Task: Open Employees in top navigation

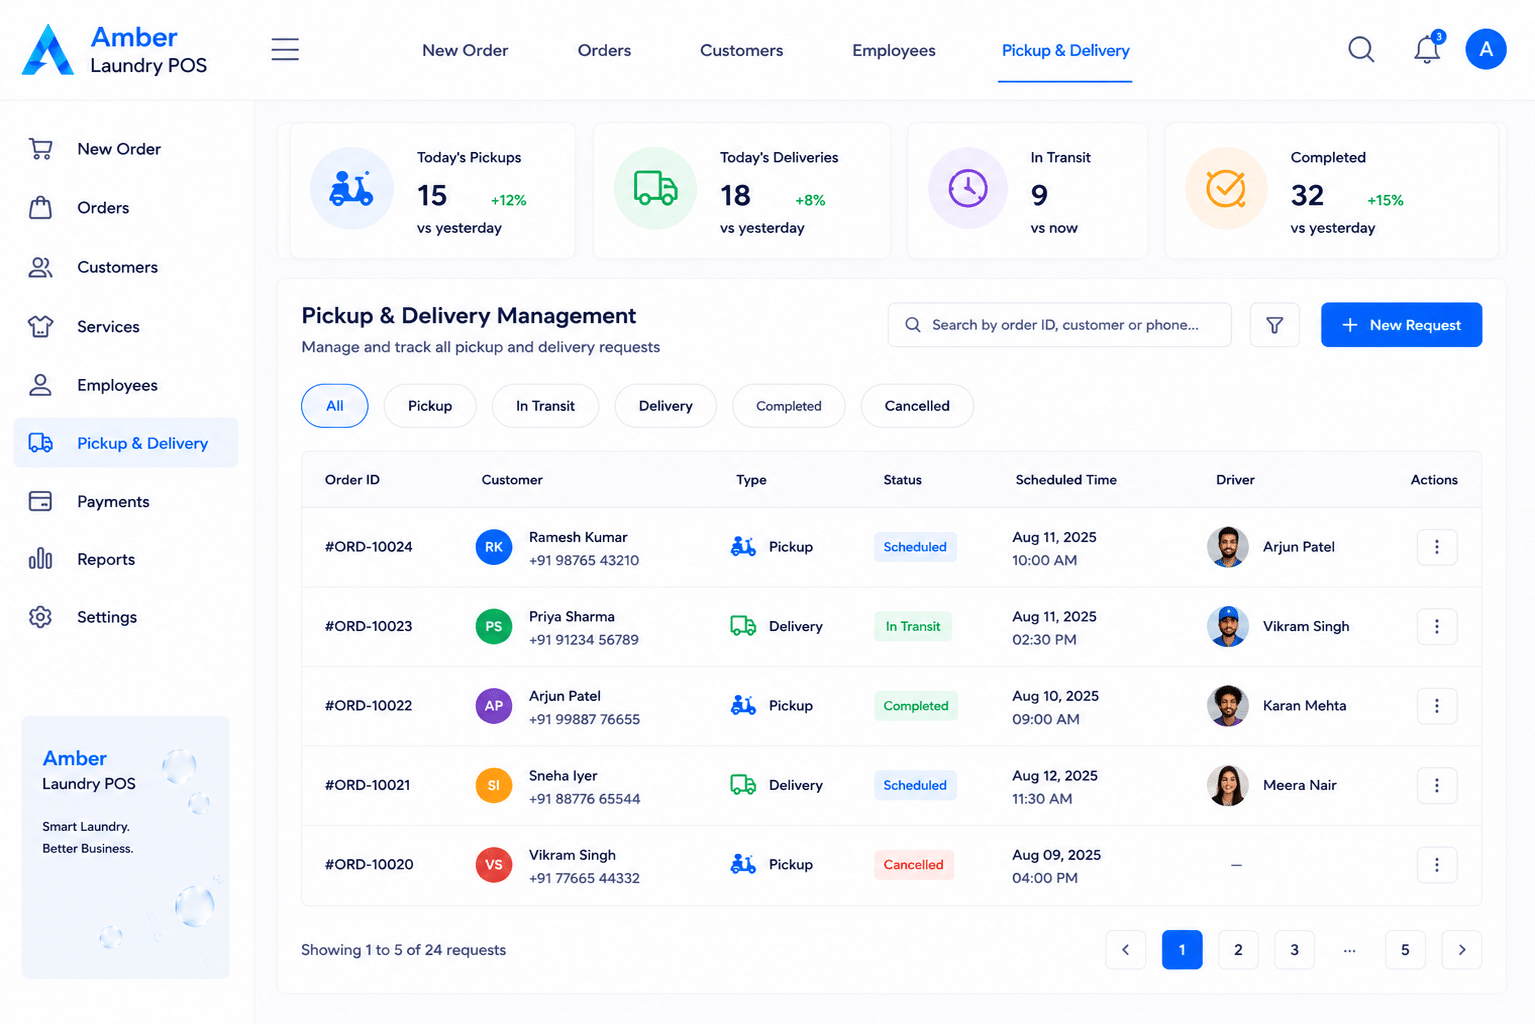Action: (894, 50)
